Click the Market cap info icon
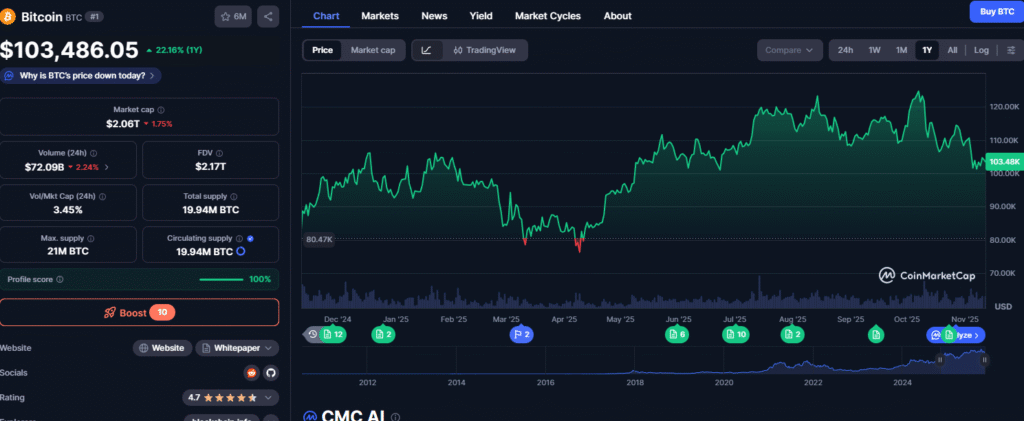This screenshot has height=421, width=1024. pos(161,110)
